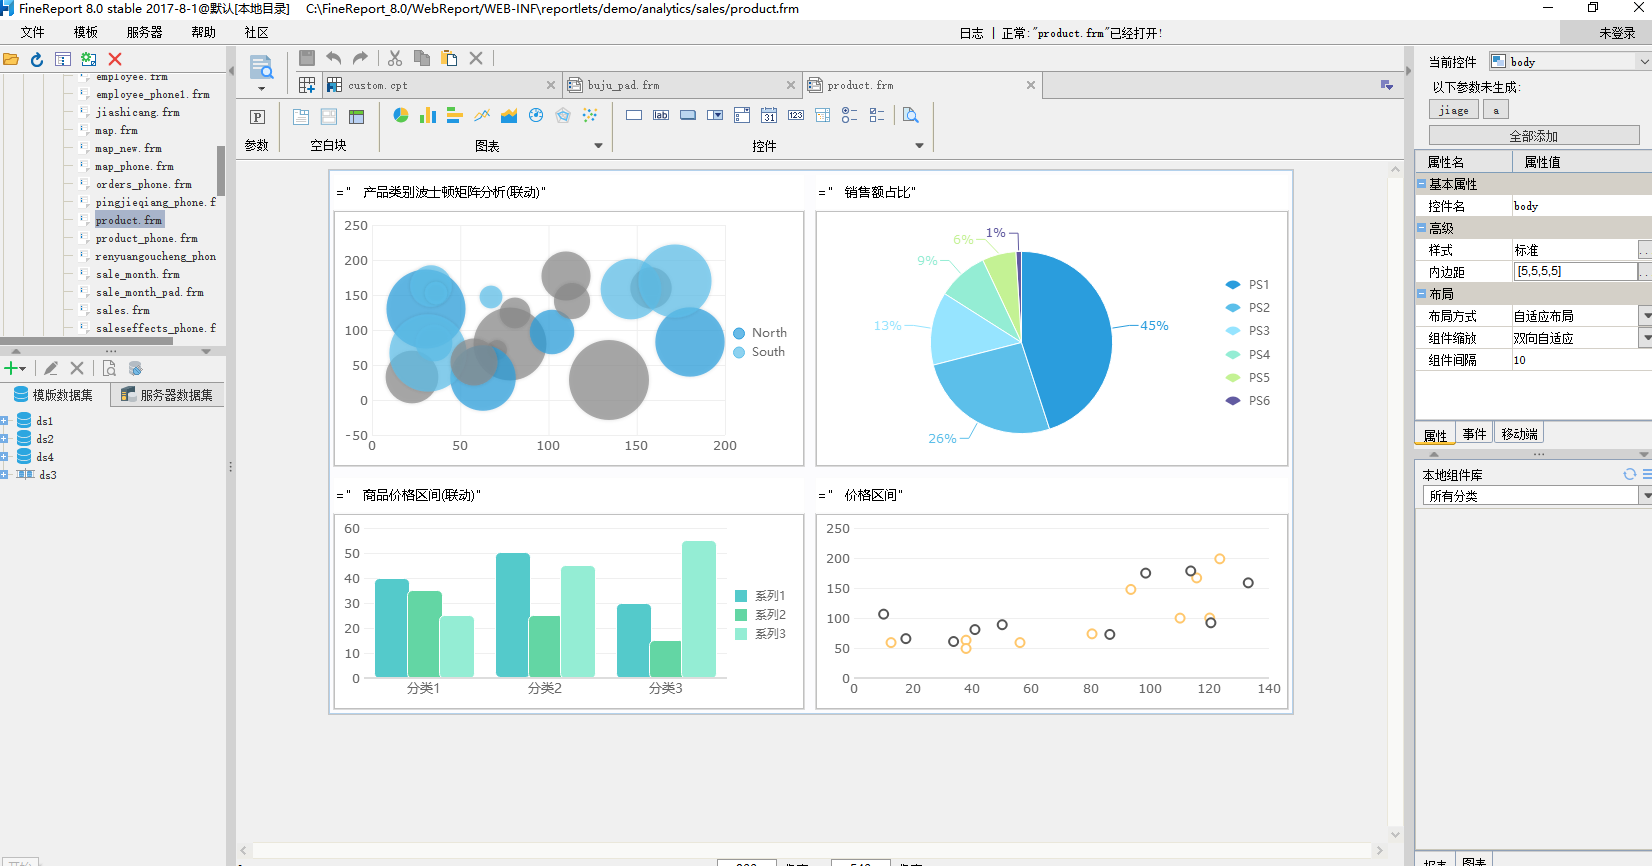This screenshot has height=866, width=1652.
Task: Redo the last undone action
Action: [x=360, y=58]
